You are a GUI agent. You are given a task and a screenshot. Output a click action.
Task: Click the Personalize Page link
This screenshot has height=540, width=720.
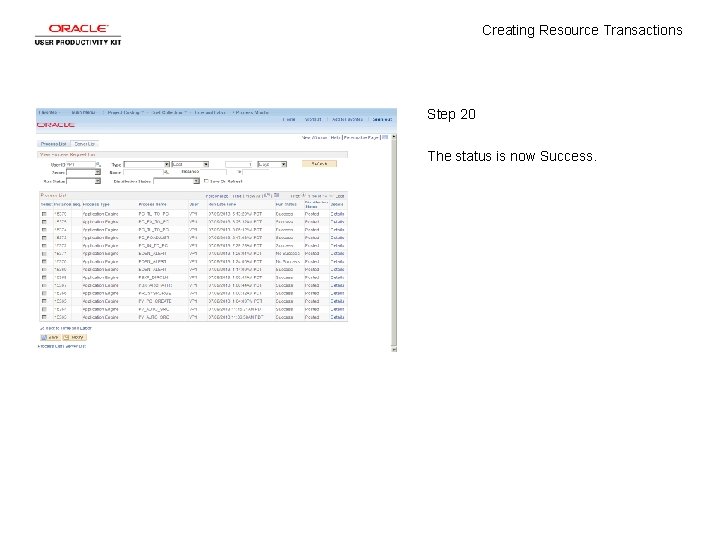point(361,137)
